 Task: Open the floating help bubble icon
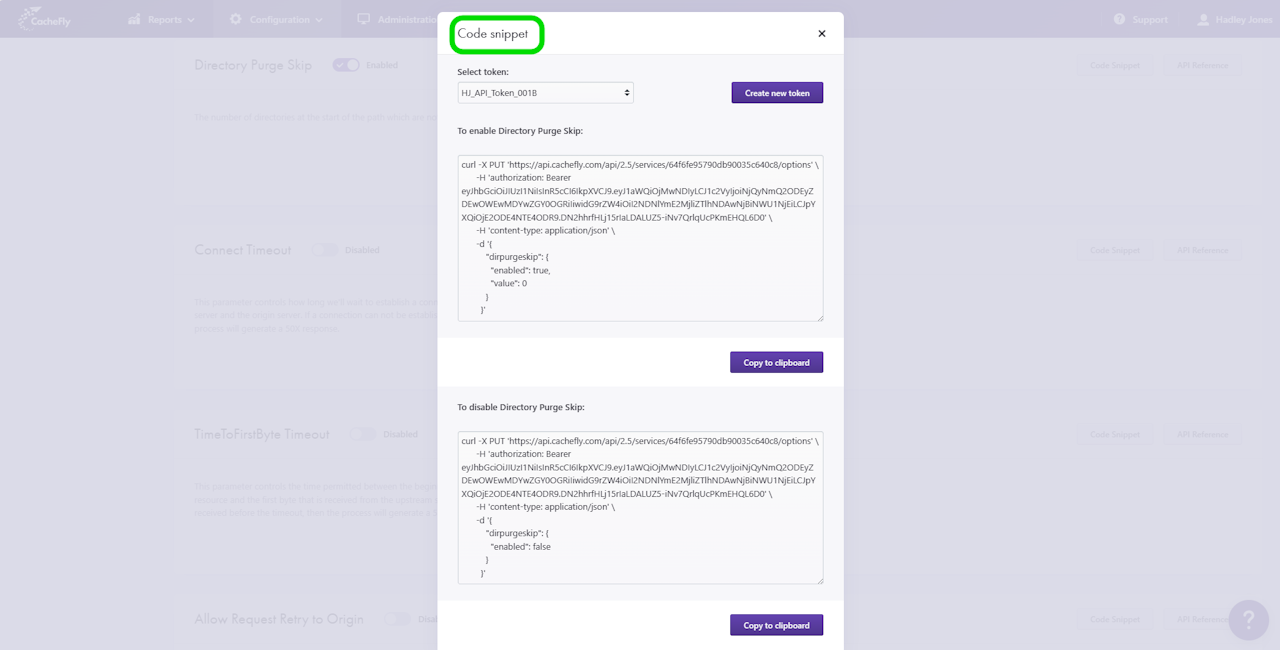tap(1248, 620)
